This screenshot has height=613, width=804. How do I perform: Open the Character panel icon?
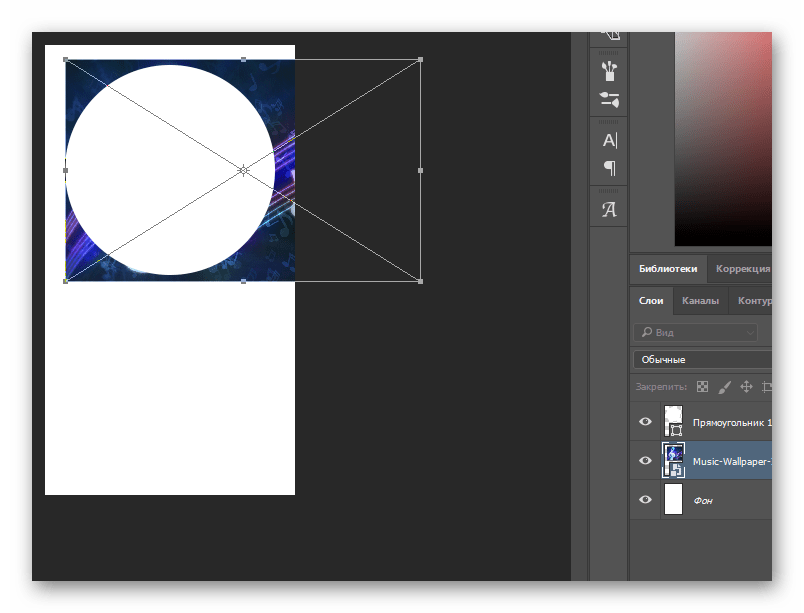coord(610,140)
